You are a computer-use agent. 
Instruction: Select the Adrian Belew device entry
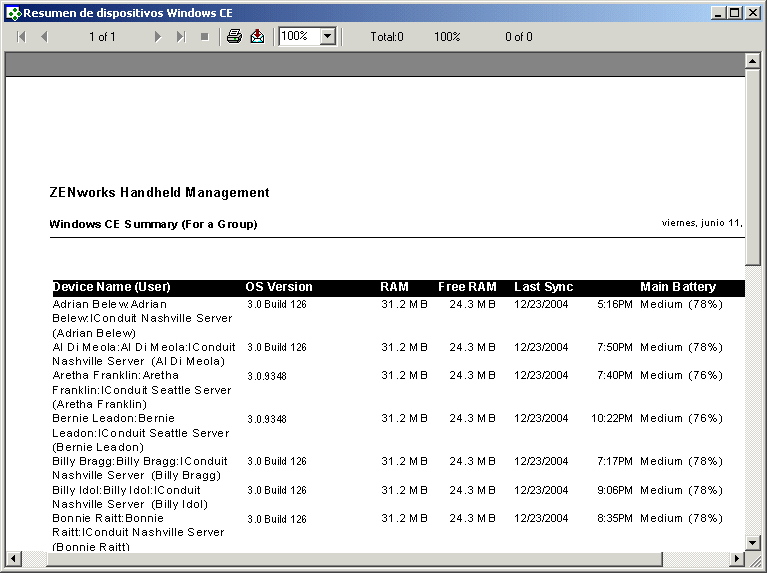coord(109,304)
